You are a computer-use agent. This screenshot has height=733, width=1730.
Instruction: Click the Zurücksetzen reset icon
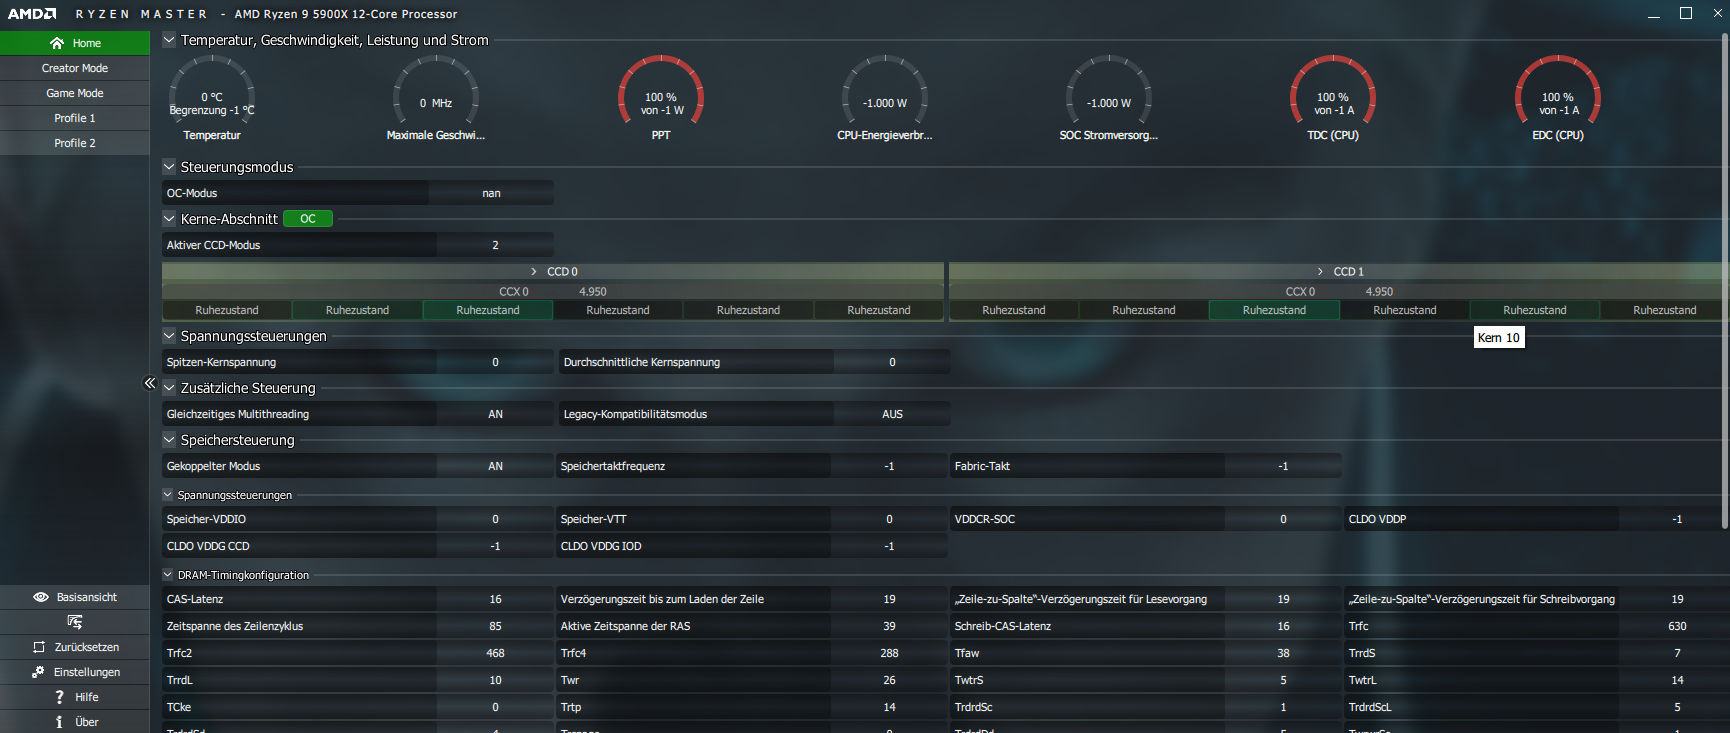tap(39, 647)
